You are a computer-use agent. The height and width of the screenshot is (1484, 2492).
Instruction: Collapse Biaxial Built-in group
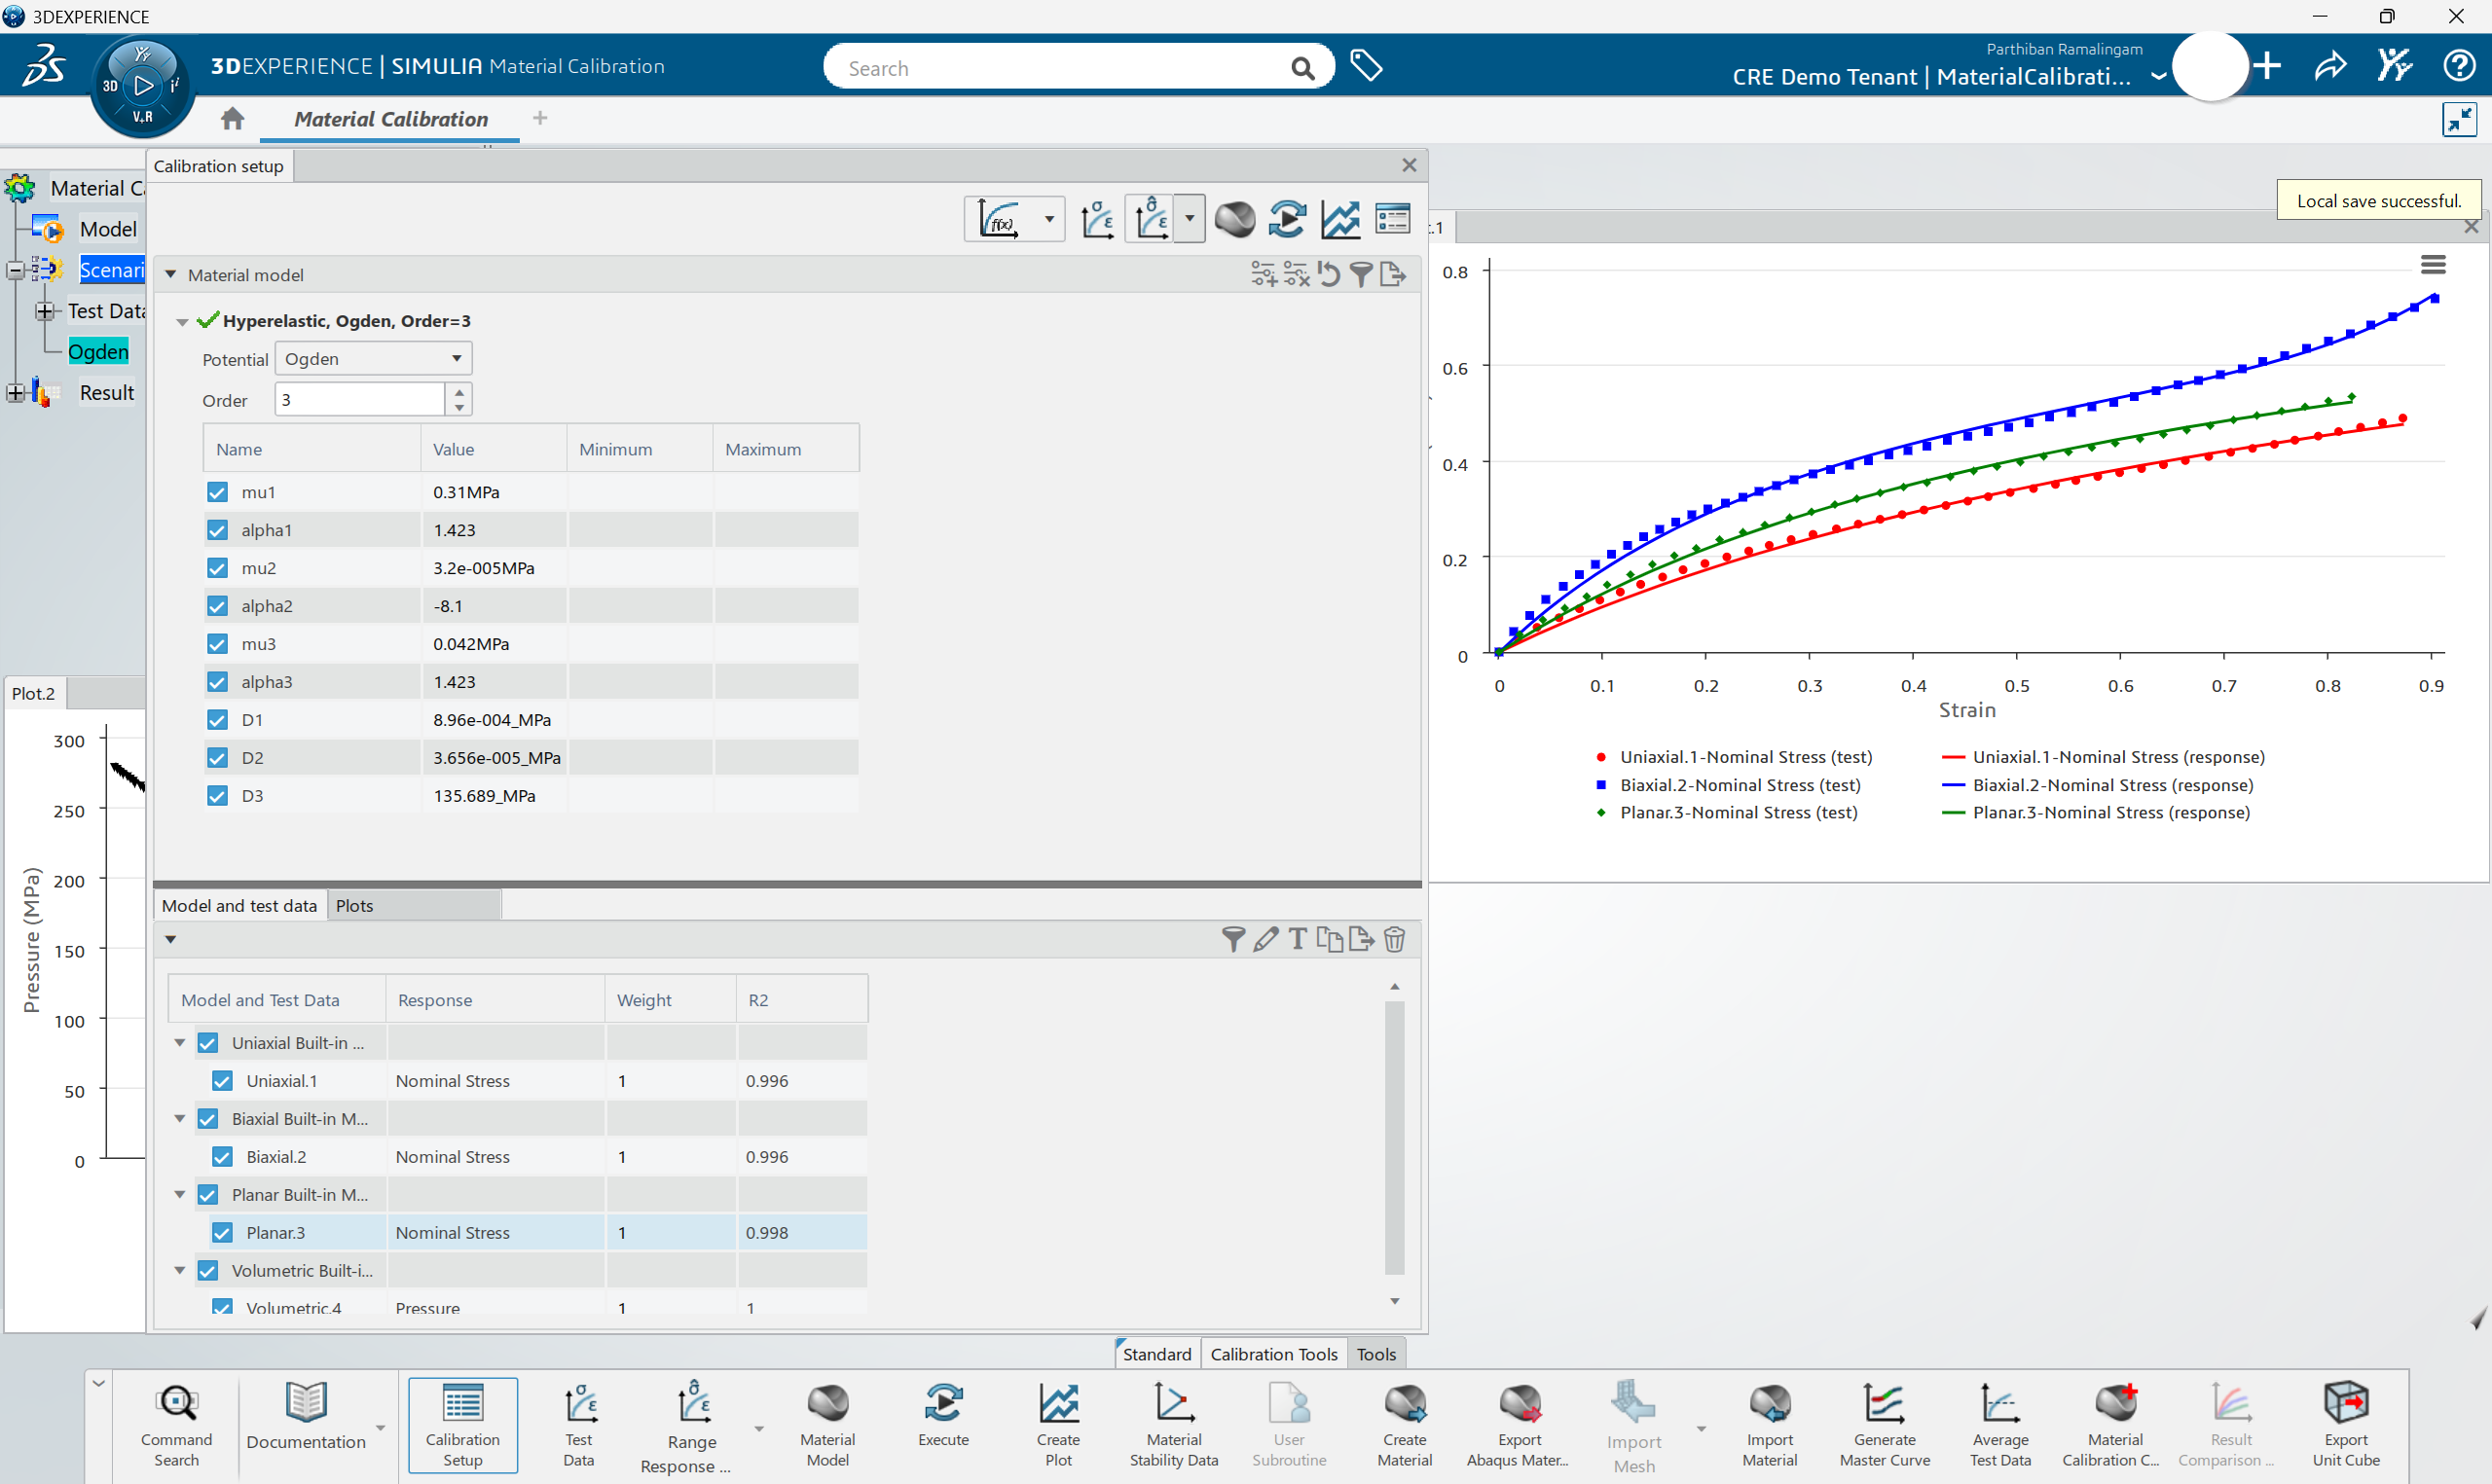click(180, 1119)
